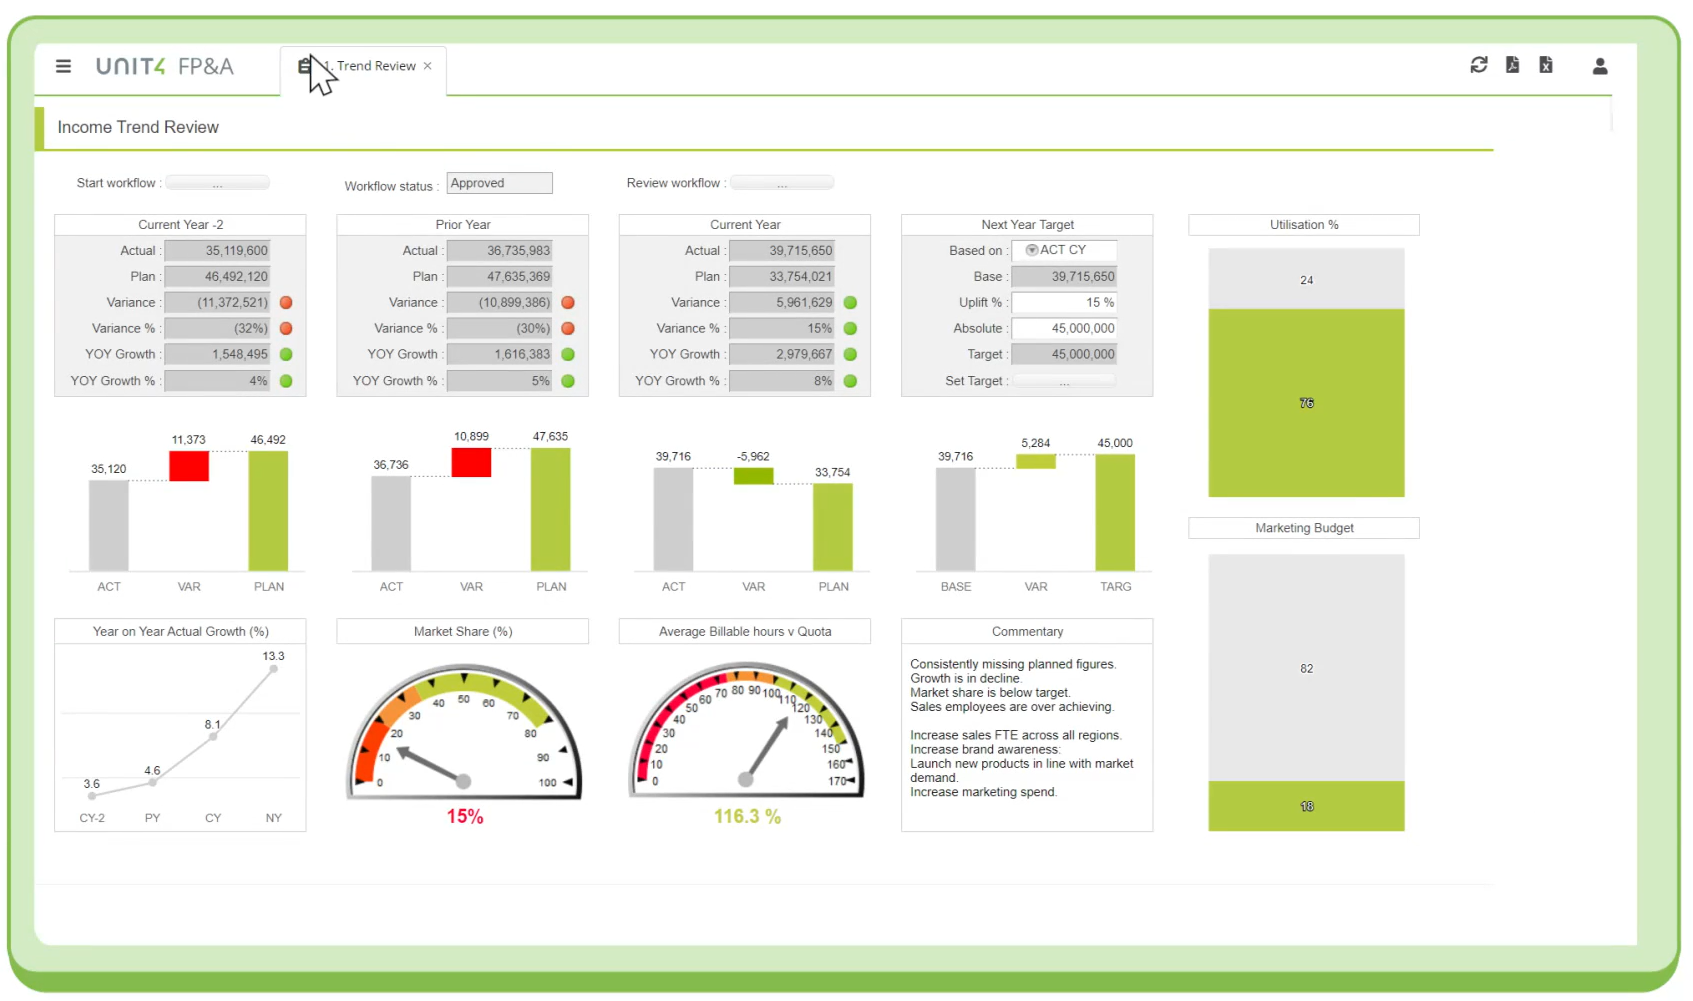The height and width of the screenshot is (1001, 1693).
Task: Click green Variance indicator in Current Year
Action: 850,302
